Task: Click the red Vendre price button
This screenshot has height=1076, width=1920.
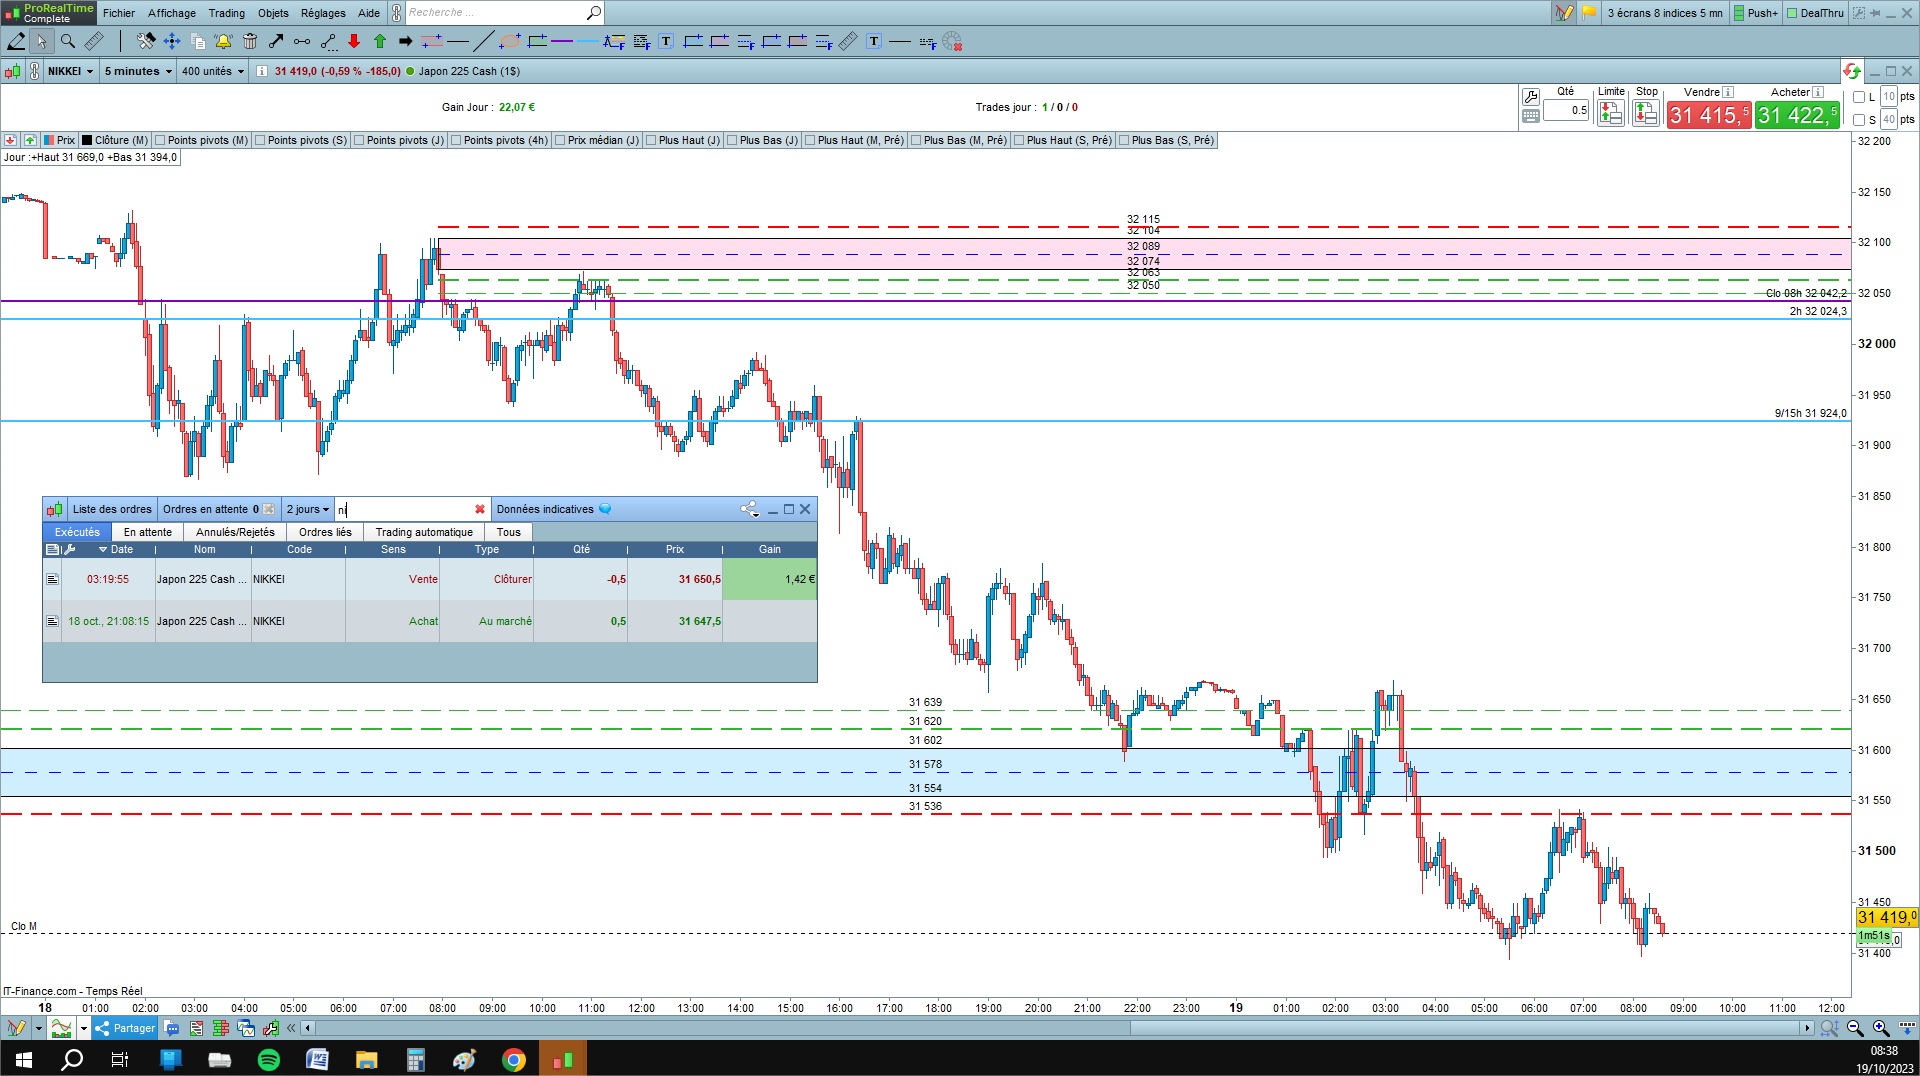Action: pos(1709,115)
